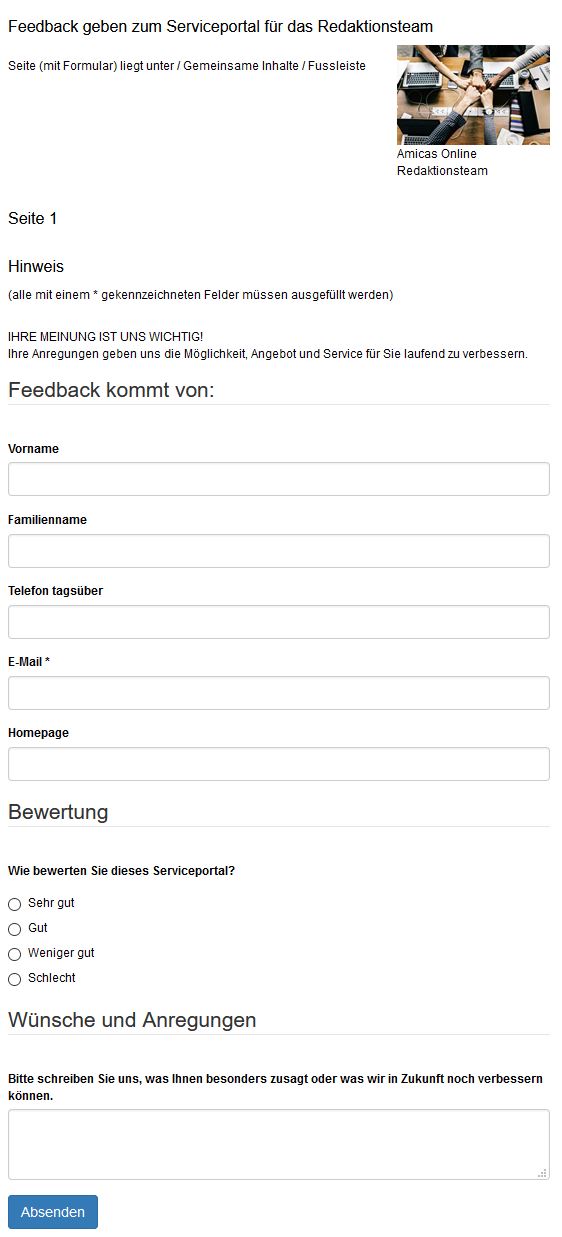
Task: Choose the 'Gut' rating option
Action: (14, 929)
